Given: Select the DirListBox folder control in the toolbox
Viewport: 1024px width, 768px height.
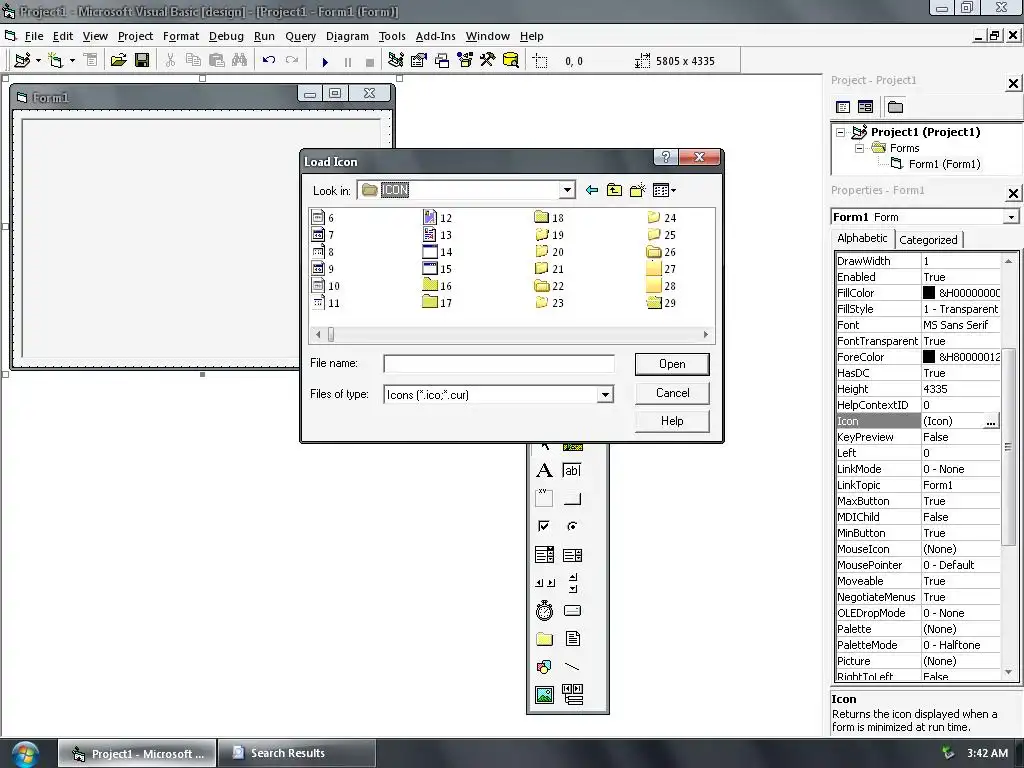Looking at the screenshot, I should [544, 639].
